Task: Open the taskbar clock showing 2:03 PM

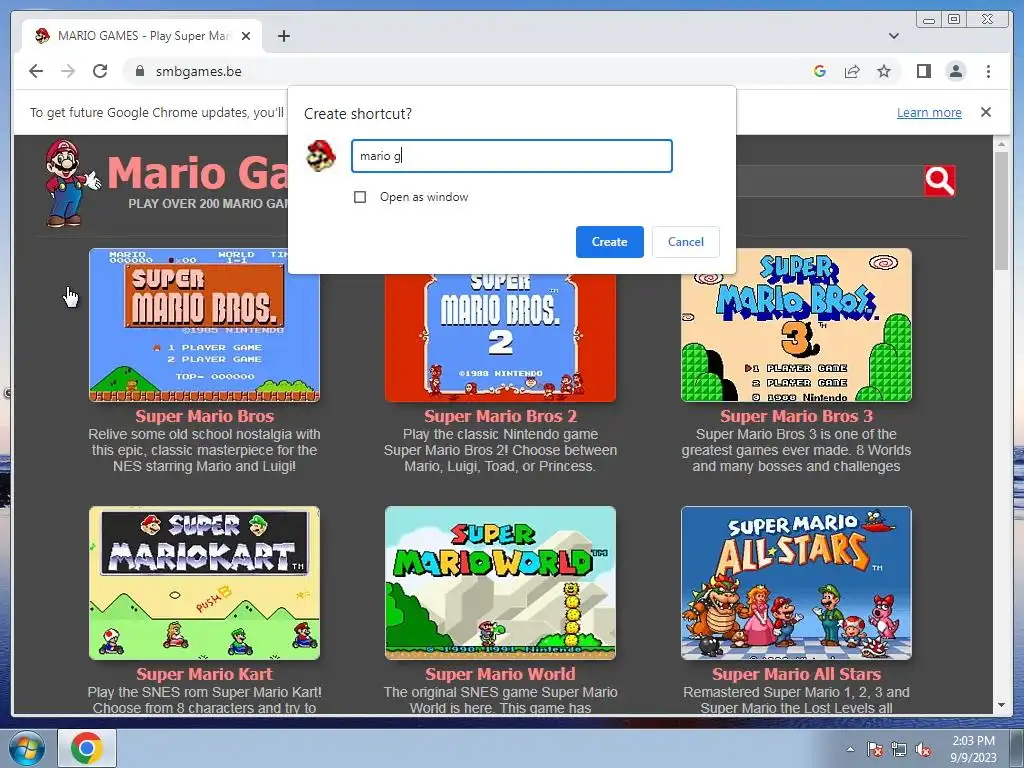Action: coord(973,748)
